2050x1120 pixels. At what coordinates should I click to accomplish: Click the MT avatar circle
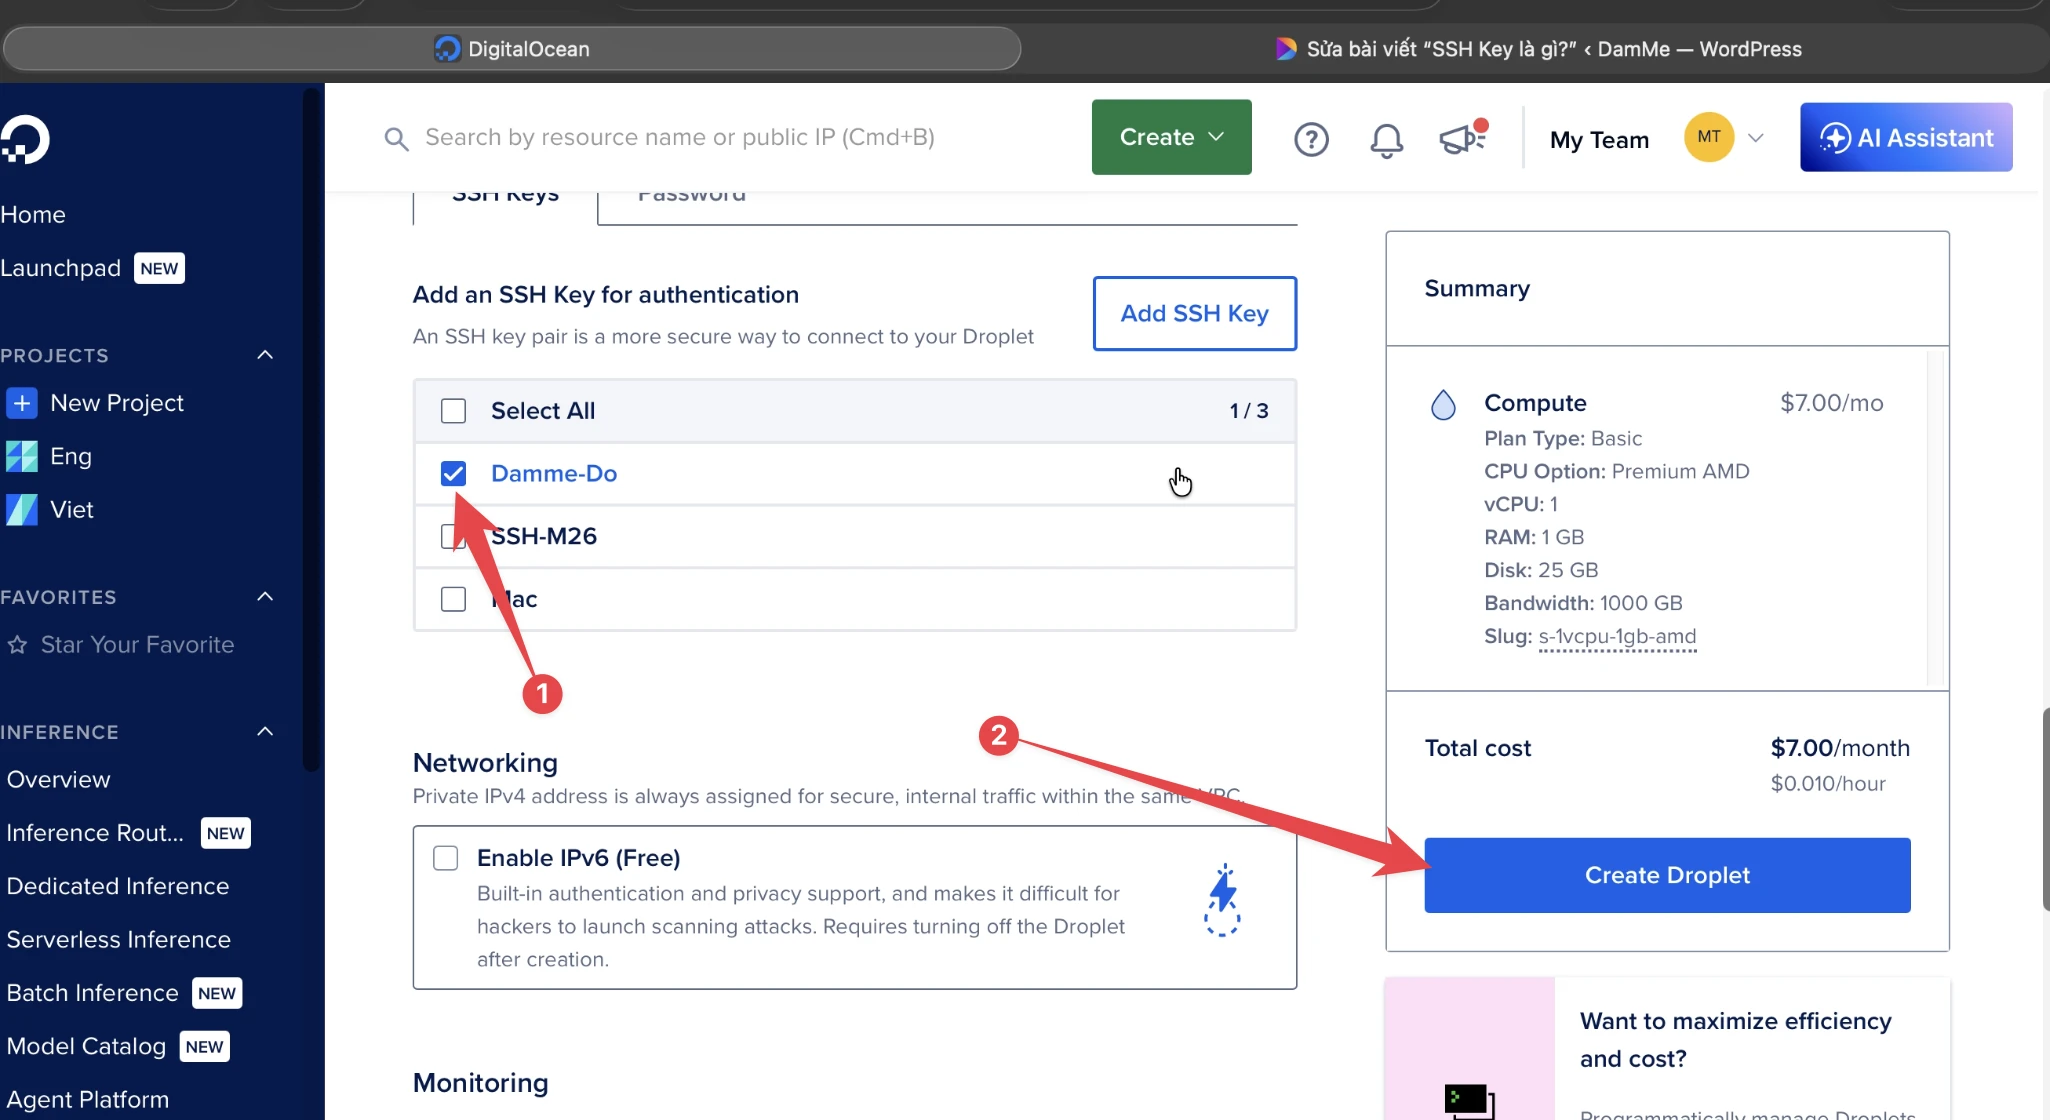[1709, 137]
